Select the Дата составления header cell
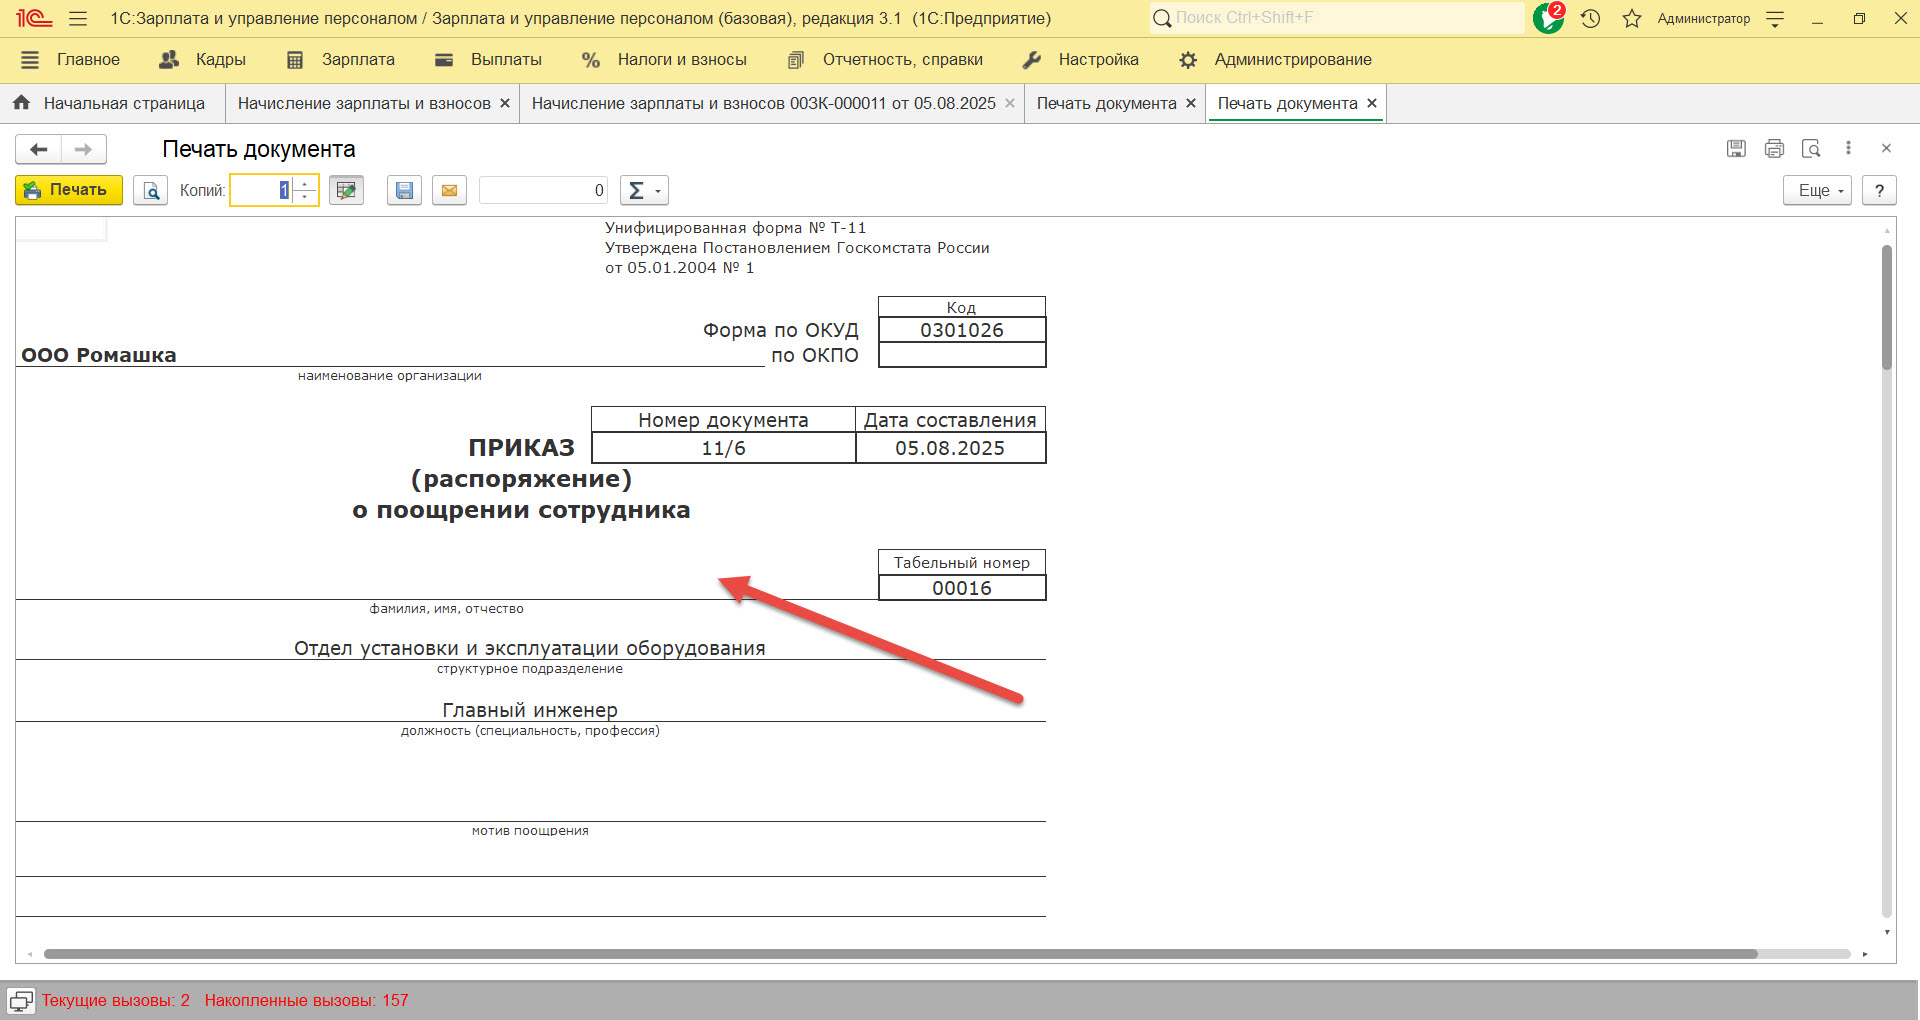The image size is (1920, 1020). pos(950,420)
